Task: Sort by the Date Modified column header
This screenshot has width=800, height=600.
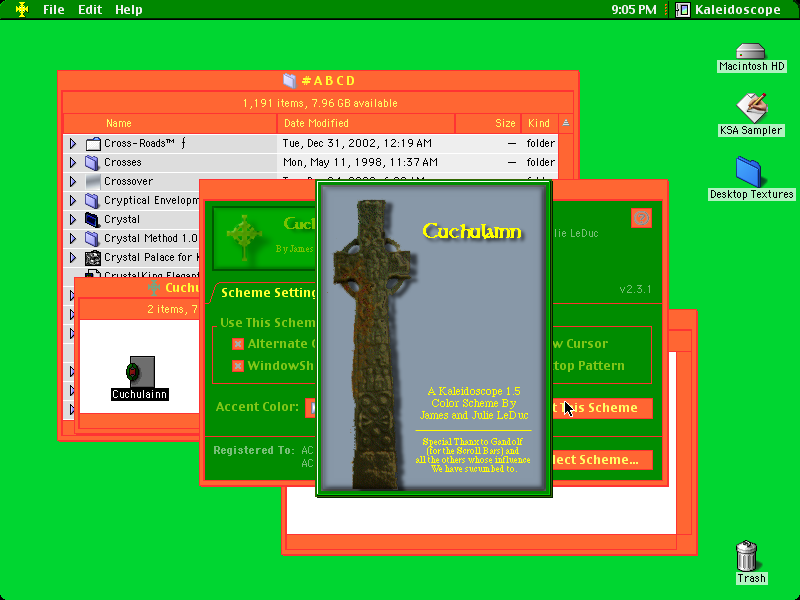Action: pos(366,123)
